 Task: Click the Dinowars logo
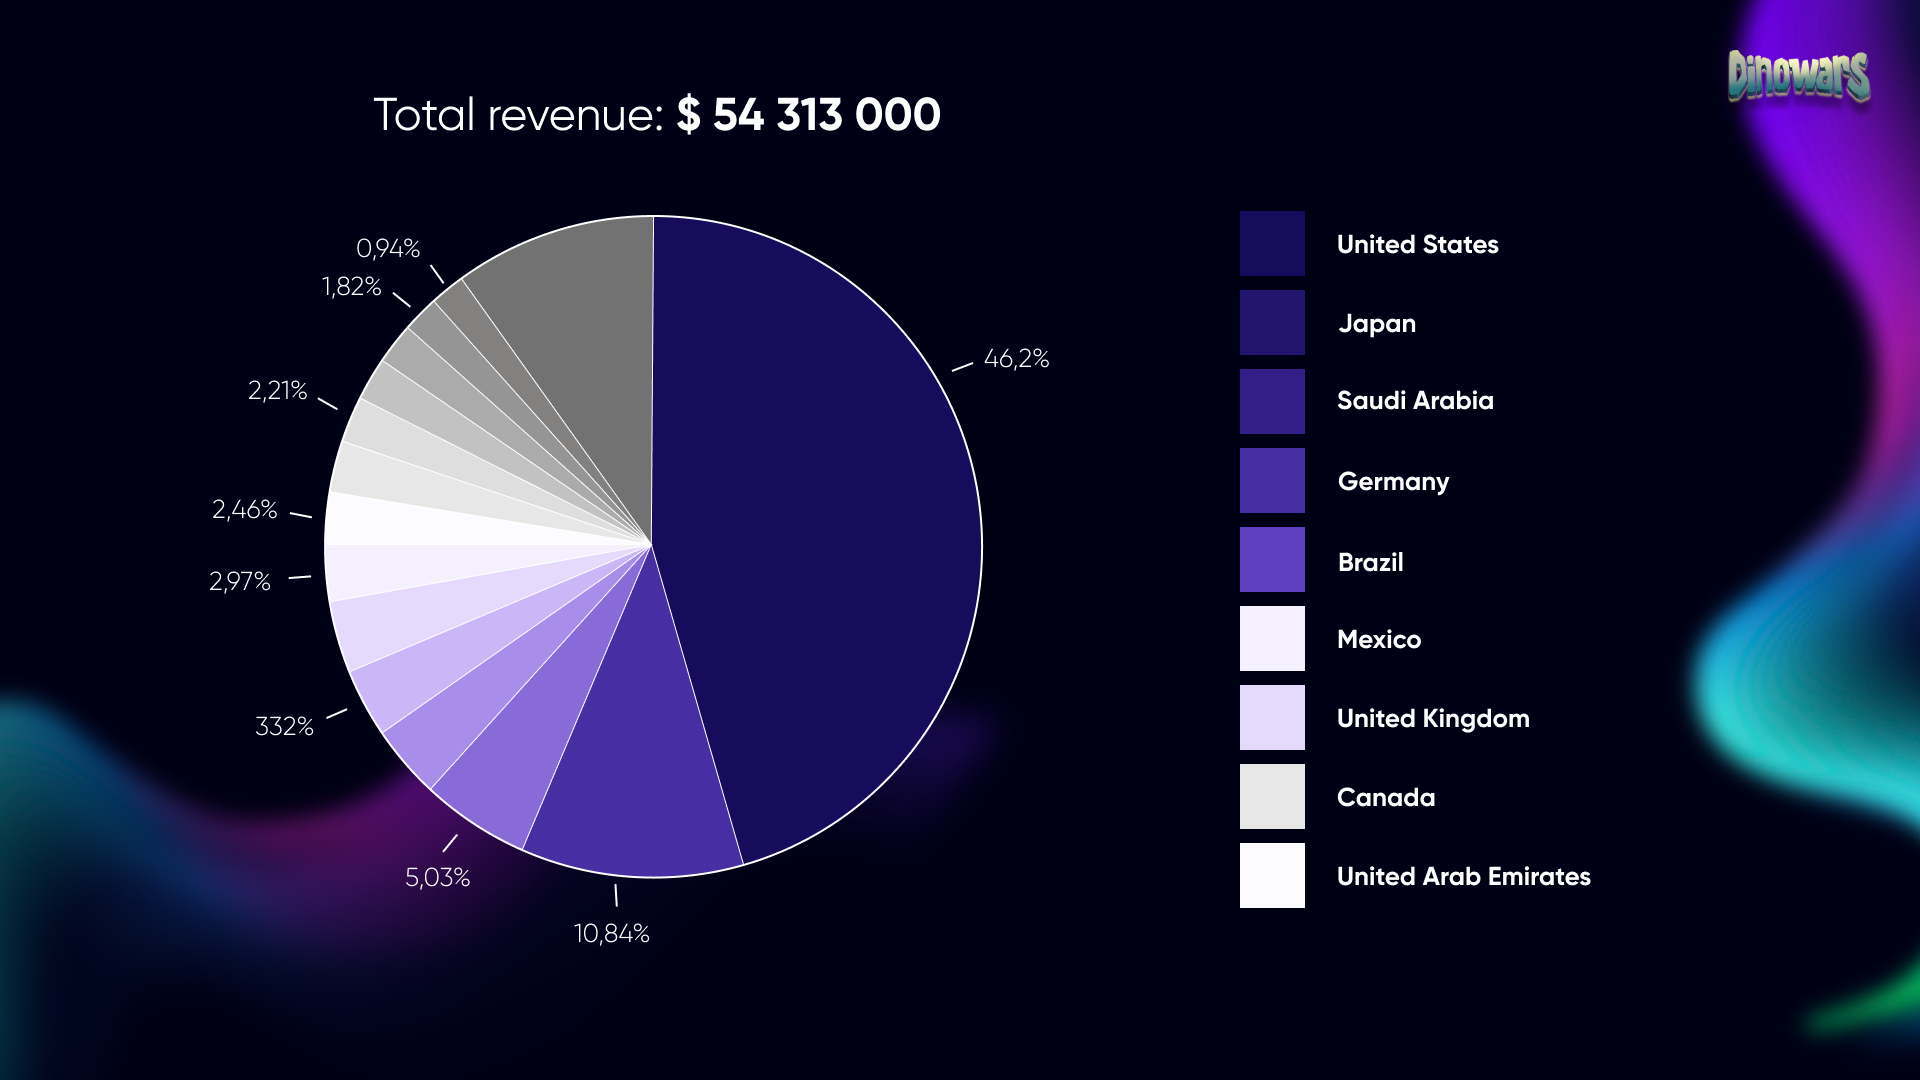coord(1798,76)
